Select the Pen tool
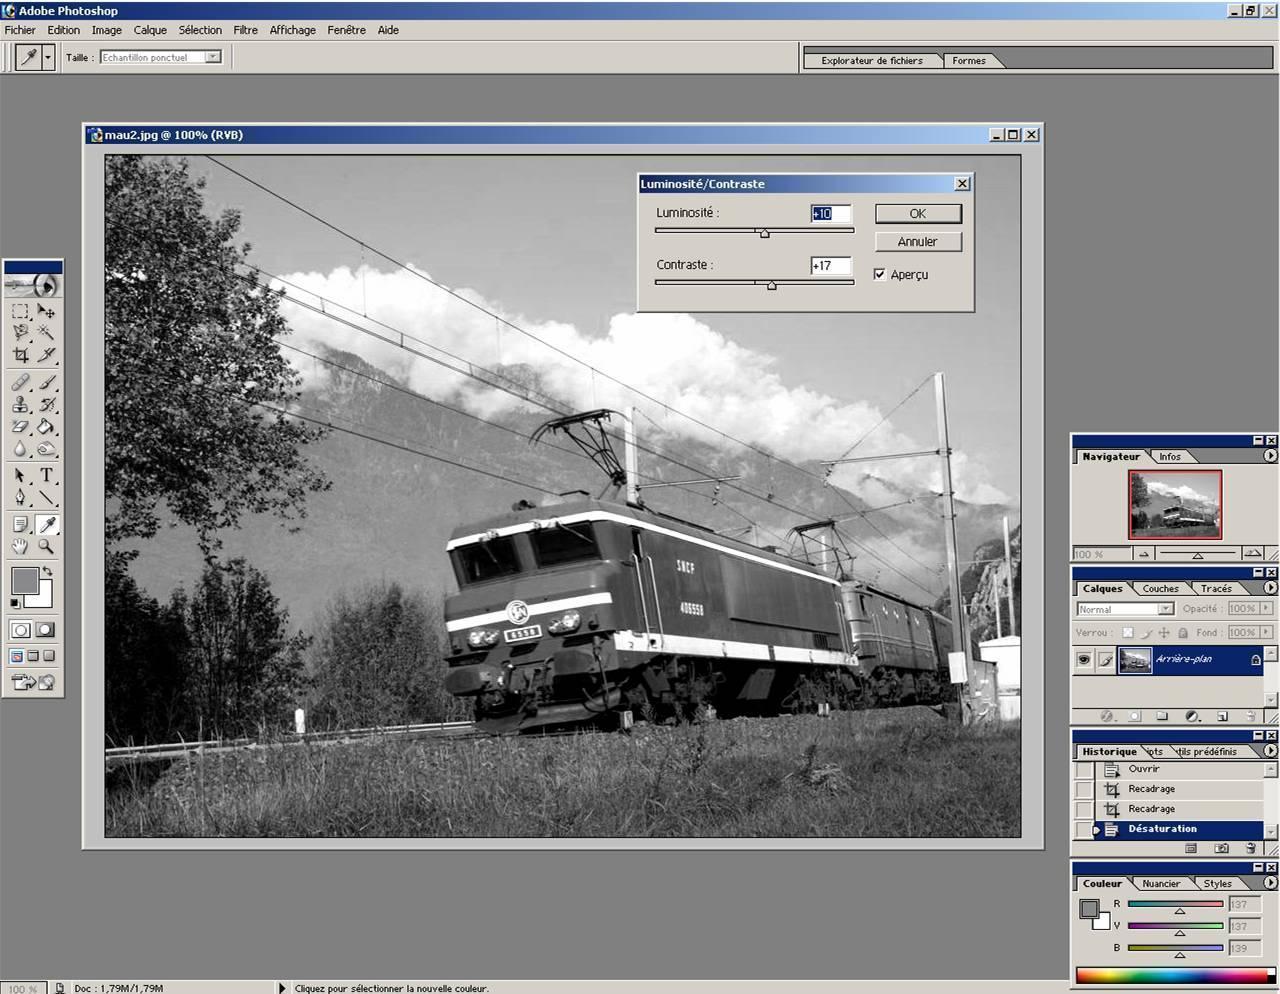 point(20,498)
